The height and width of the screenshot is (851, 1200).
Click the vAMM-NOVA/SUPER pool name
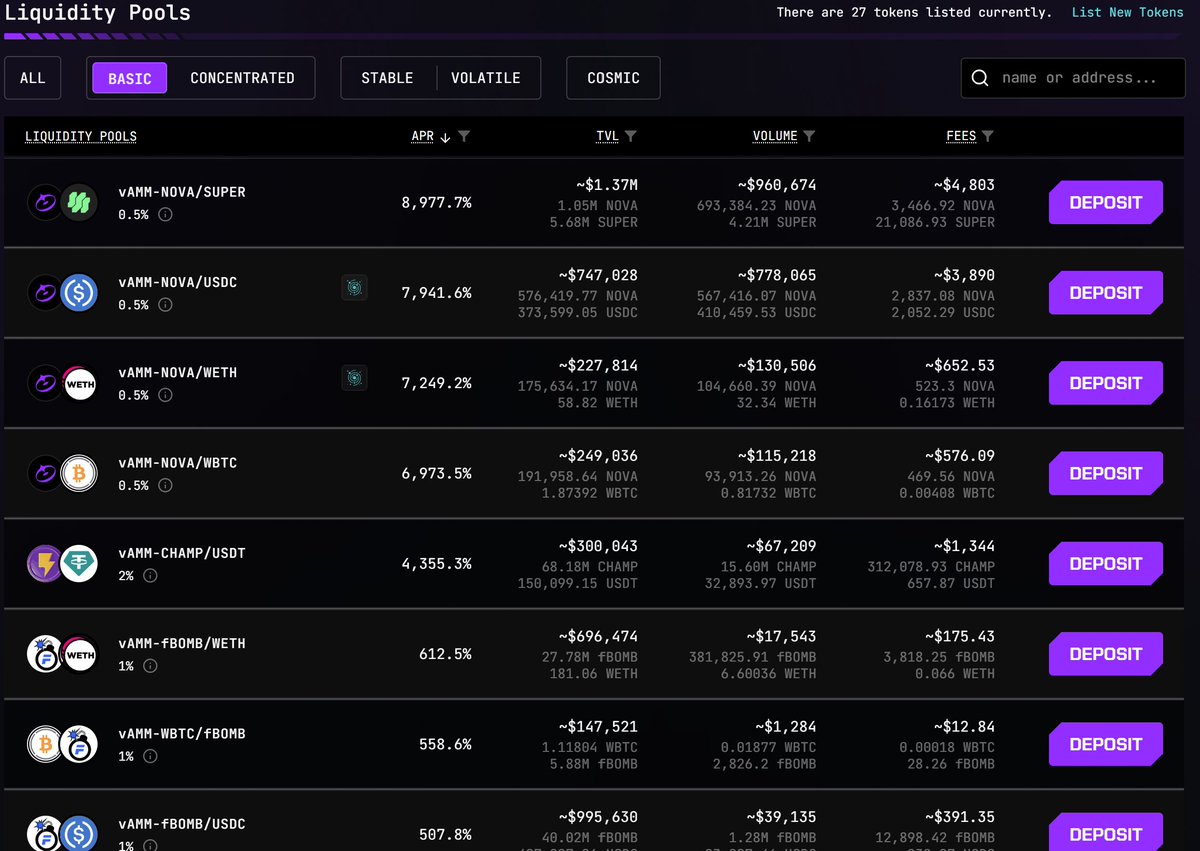(x=182, y=192)
